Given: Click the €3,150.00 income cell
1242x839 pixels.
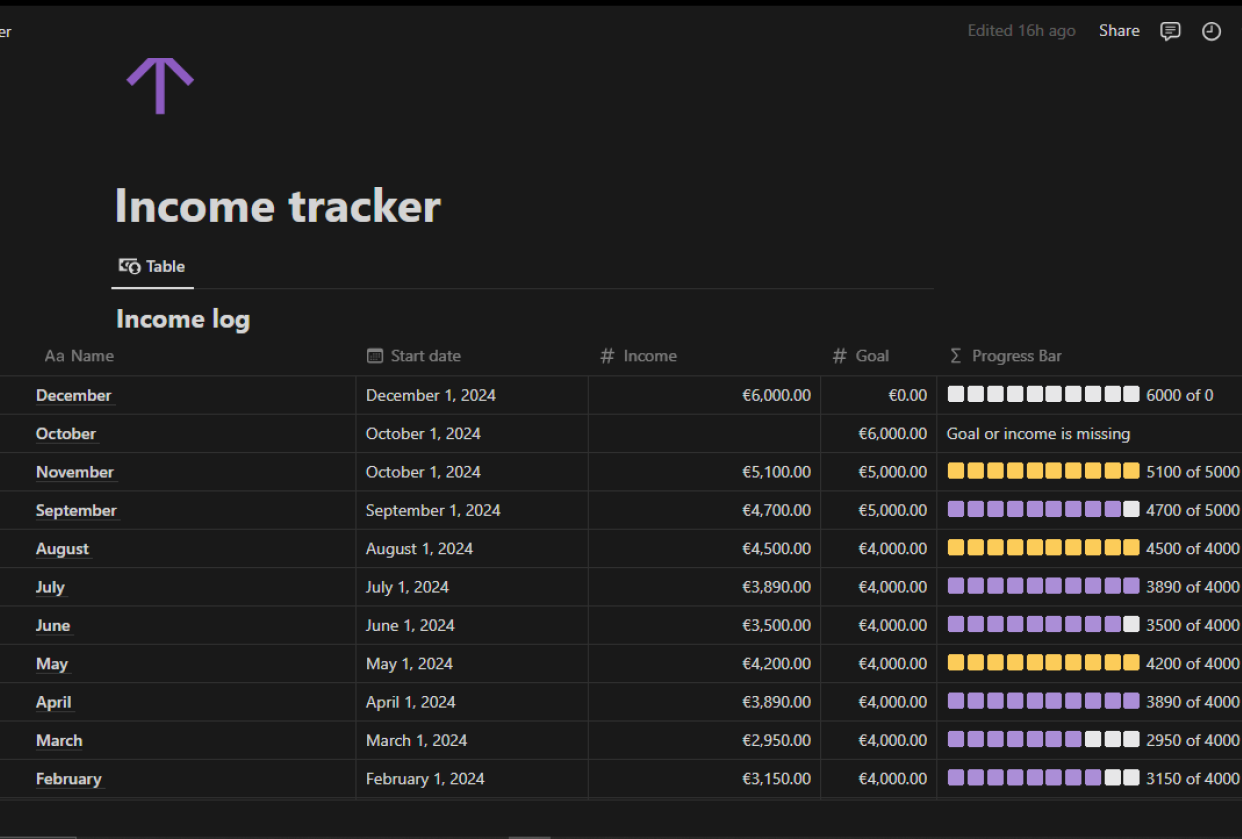Looking at the screenshot, I should pos(705,778).
